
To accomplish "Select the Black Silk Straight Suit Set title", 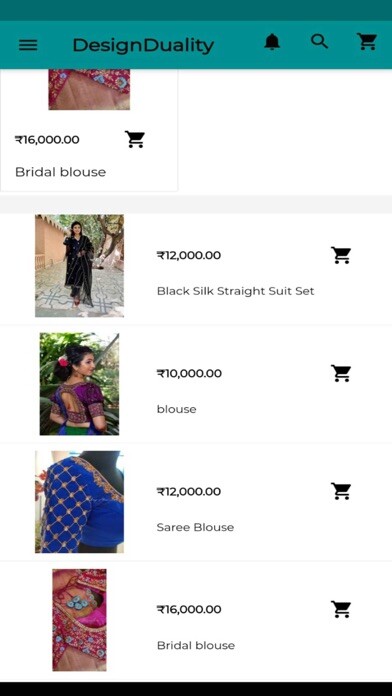I will point(236,291).
